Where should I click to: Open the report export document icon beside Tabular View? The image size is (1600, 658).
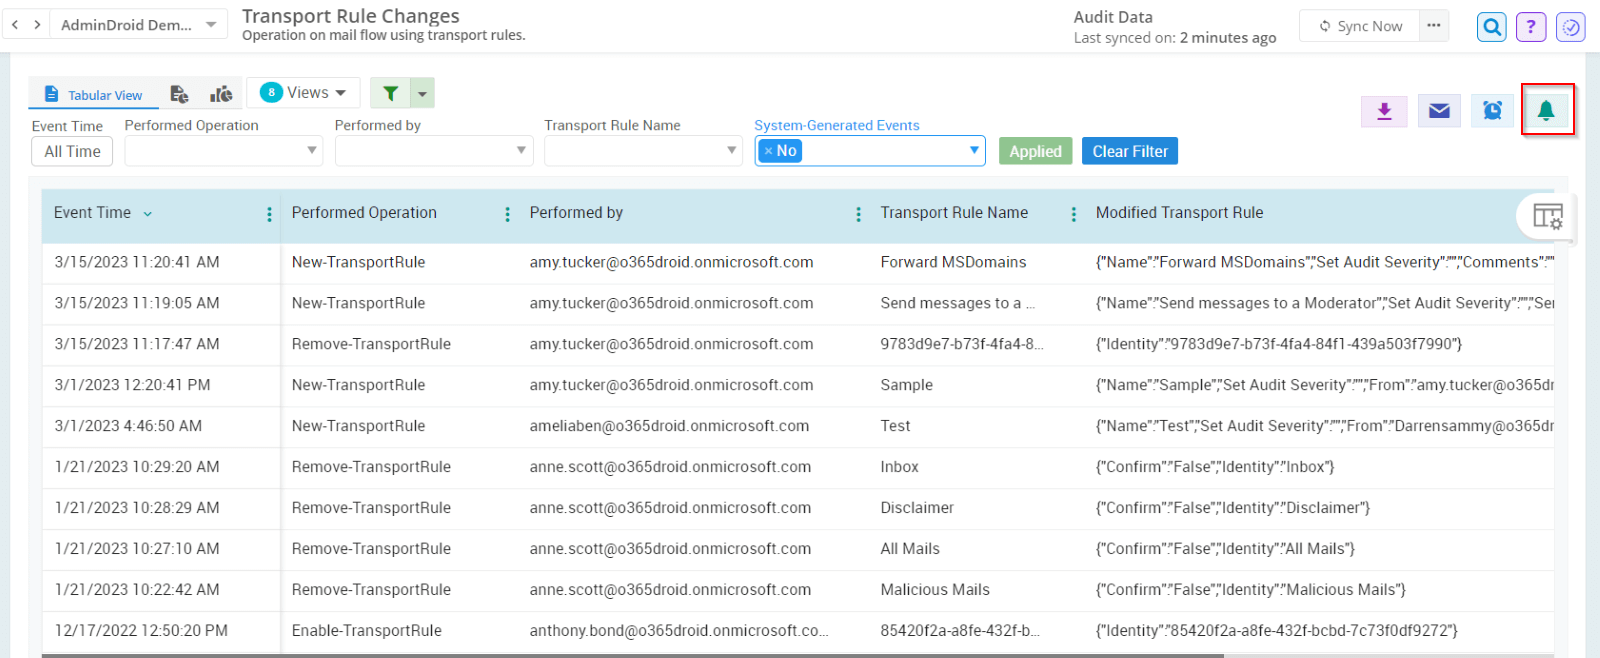[179, 94]
